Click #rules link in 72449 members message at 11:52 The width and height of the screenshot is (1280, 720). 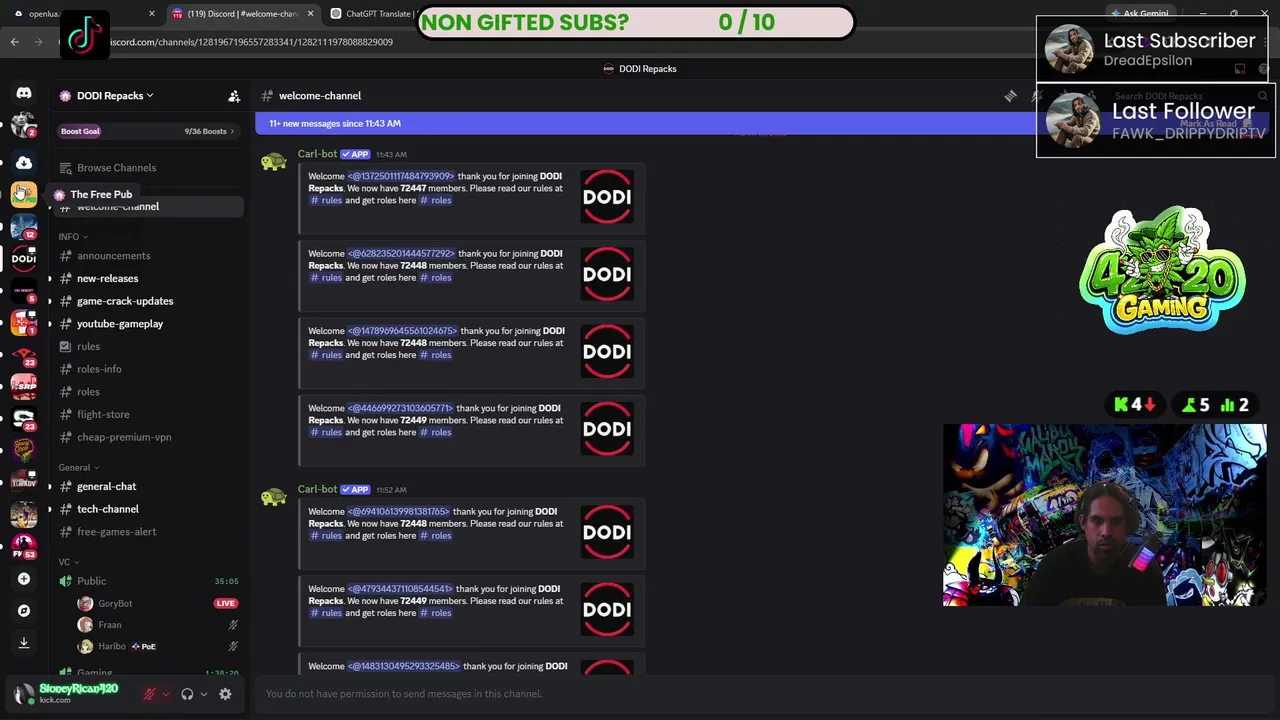tap(326, 613)
